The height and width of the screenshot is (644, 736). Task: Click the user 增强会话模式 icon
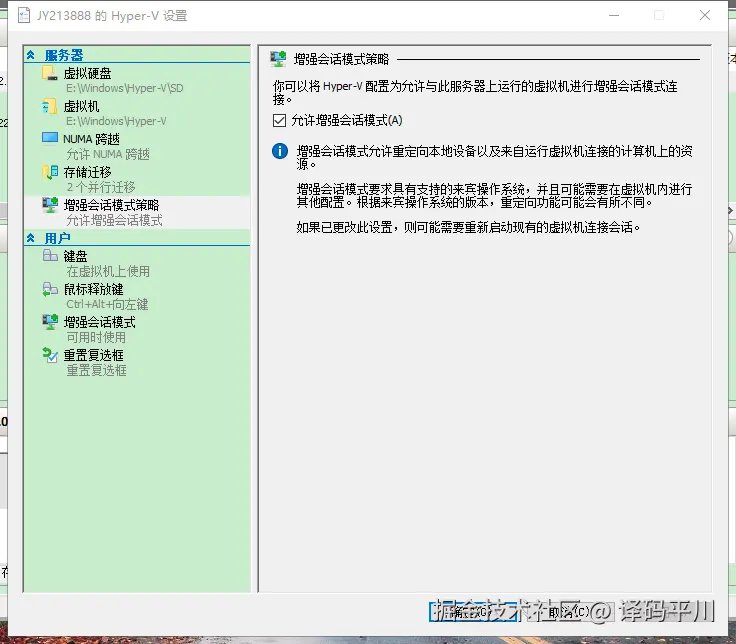point(49,322)
